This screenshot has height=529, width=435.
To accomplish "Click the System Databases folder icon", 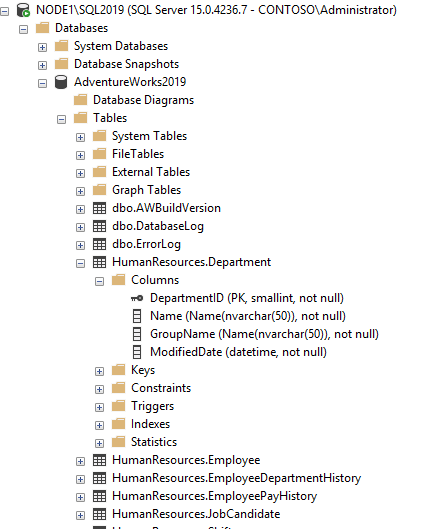I will tap(61, 46).
